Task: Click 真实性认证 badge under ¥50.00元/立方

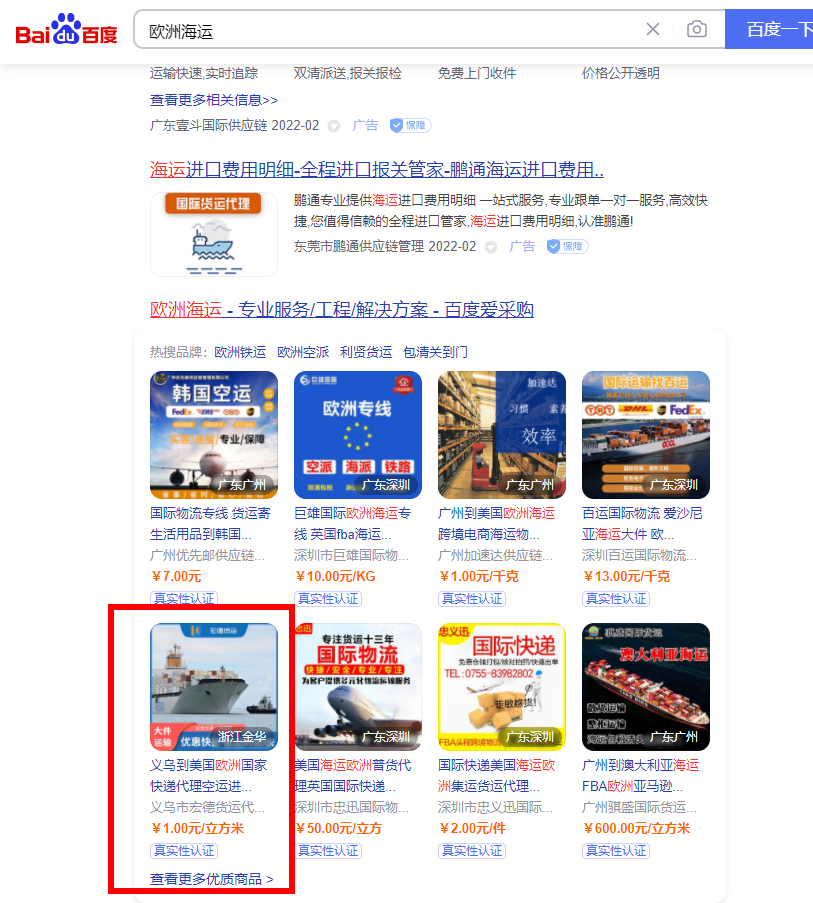Action: [328, 851]
